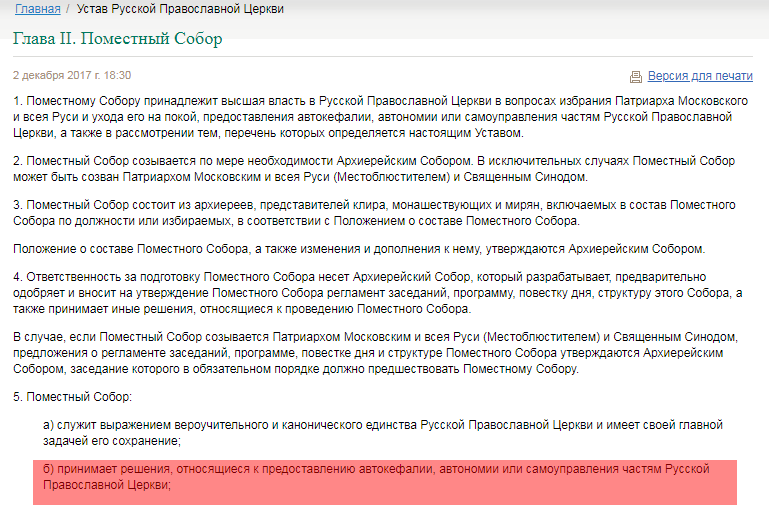The height and width of the screenshot is (506, 778).
Task: Open the Главная breadcrumb link
Action: click(37, 9)
